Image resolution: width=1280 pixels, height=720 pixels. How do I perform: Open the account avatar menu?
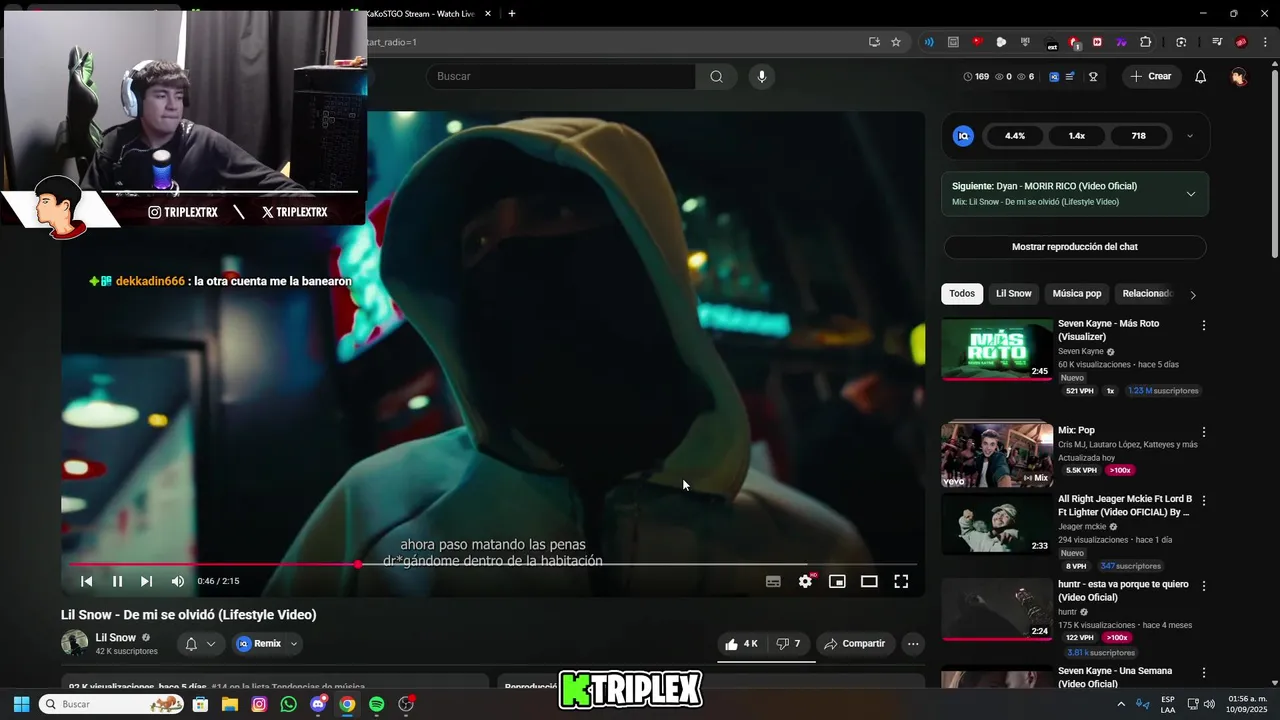(1239, 76)
